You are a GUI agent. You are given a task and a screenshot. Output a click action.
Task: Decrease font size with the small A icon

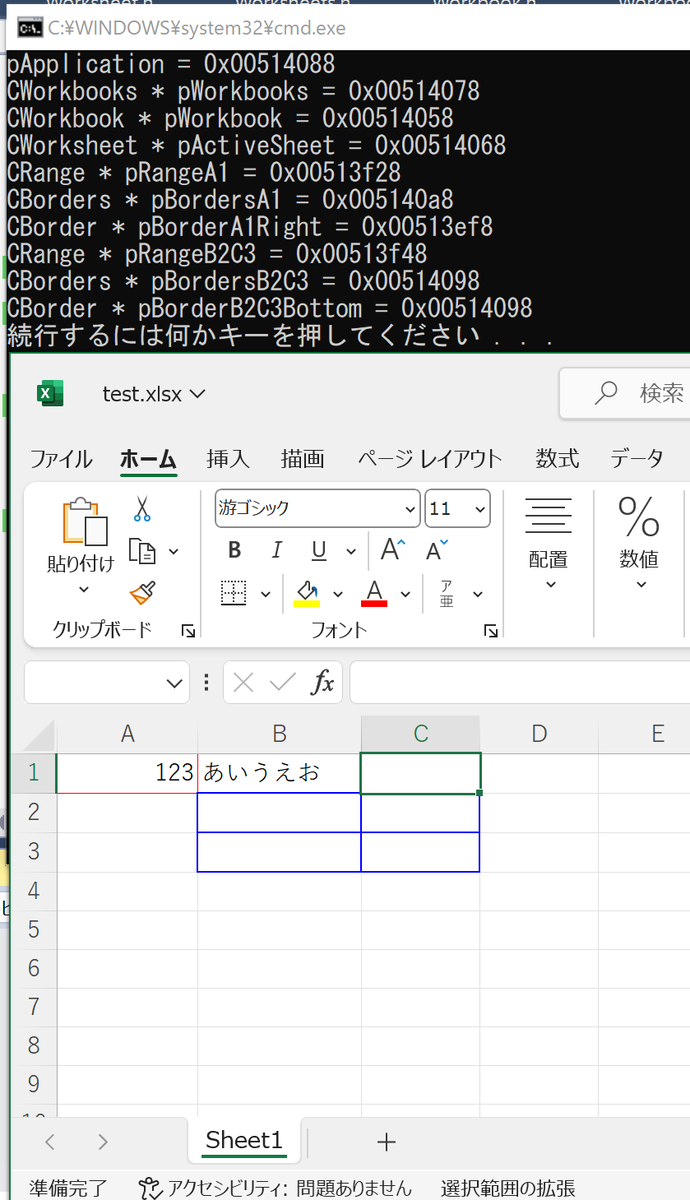click(437, 549)
